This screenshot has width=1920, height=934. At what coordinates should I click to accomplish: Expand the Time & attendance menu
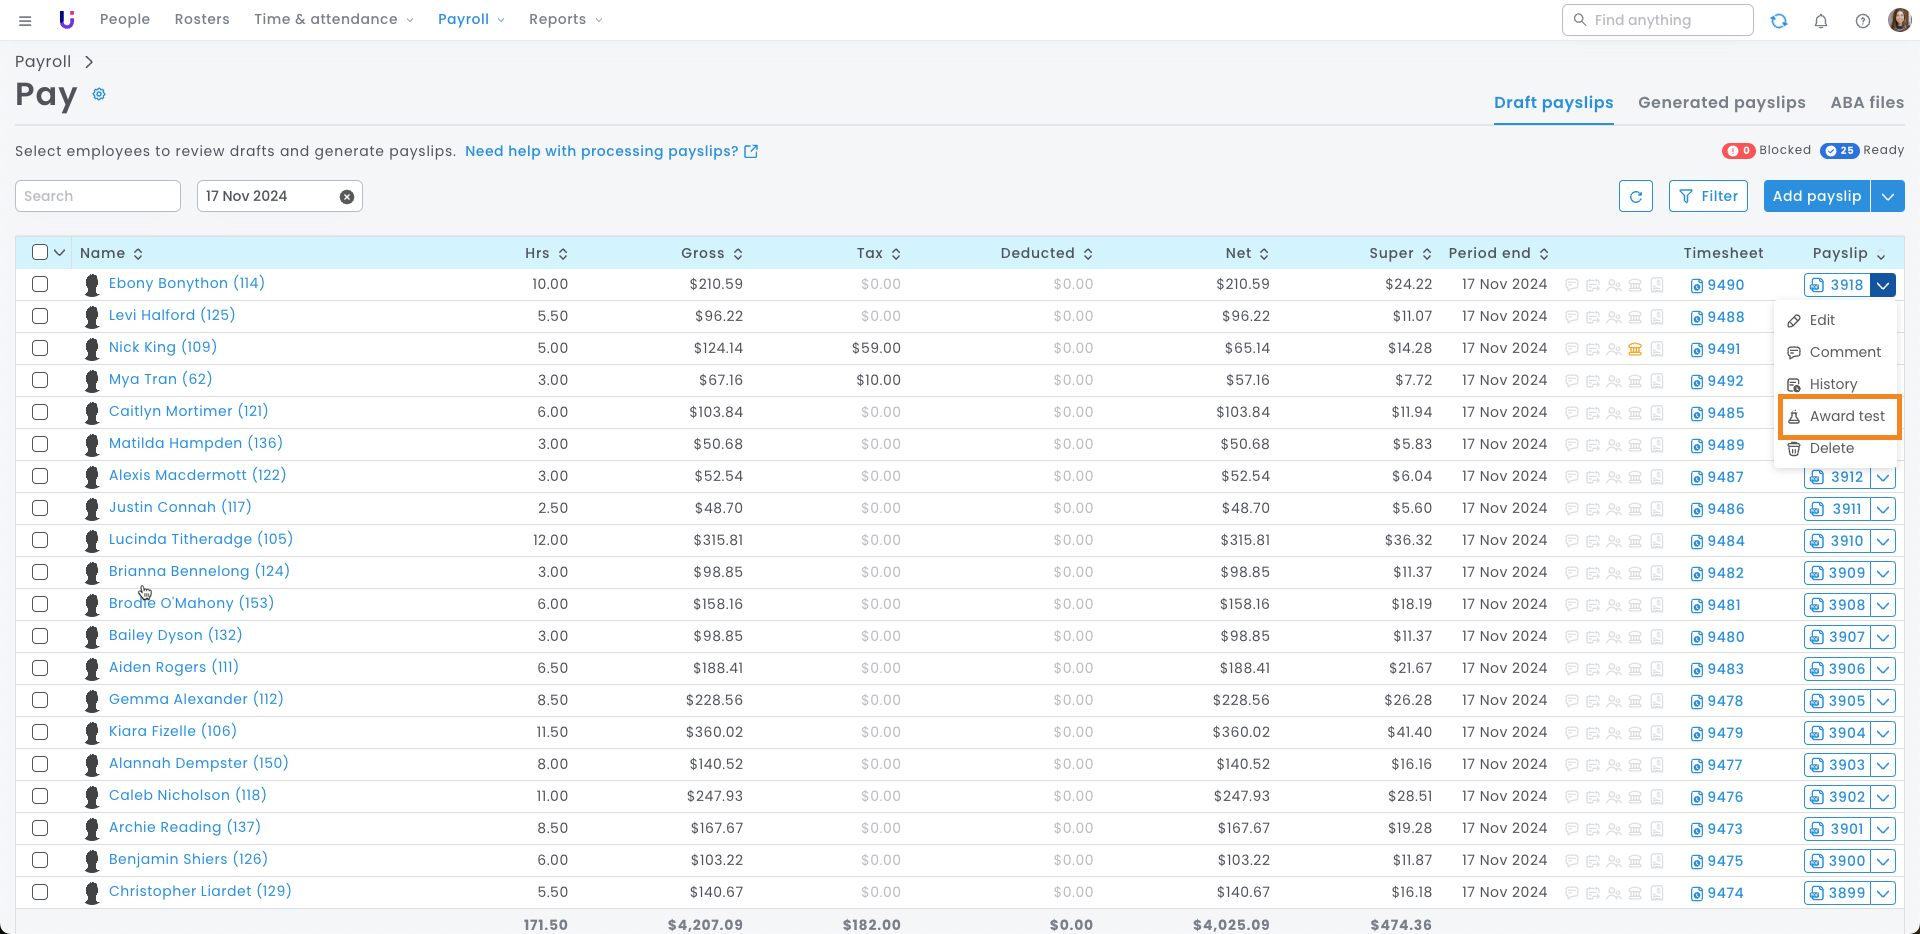point(333,20)
